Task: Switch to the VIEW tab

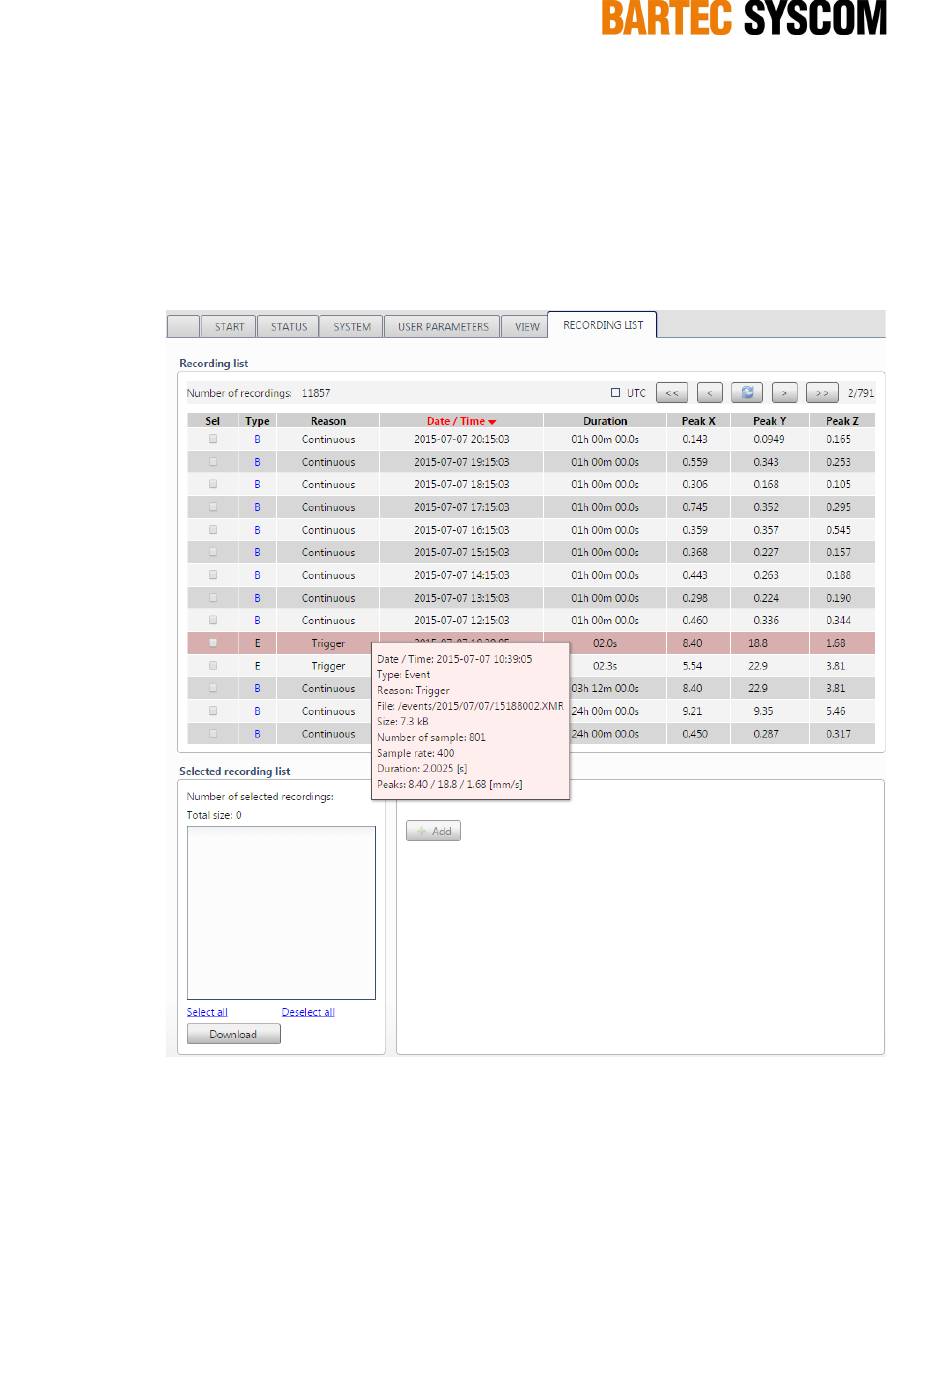Action: (x=527, y=327)
